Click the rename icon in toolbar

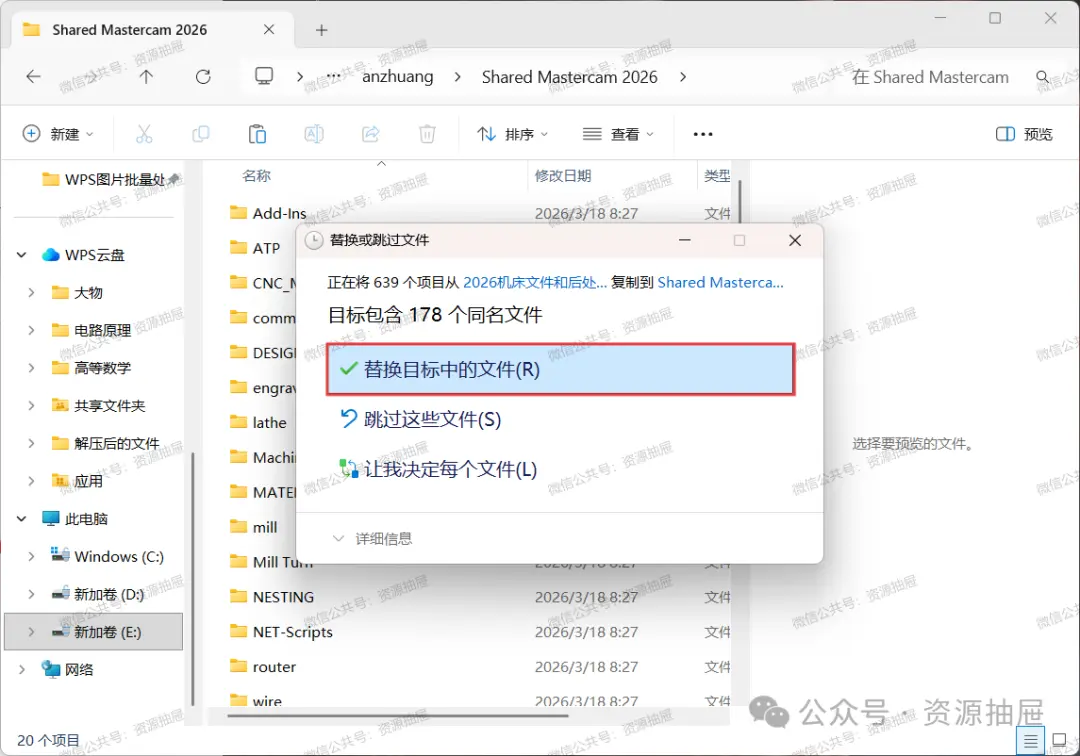click(x=314, y=134)
